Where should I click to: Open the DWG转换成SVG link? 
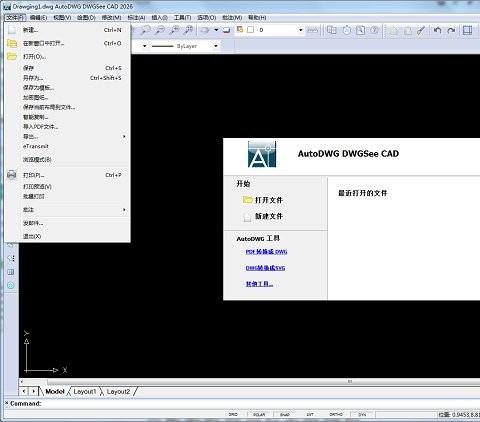pyautogui.click(x=265, y=268)
